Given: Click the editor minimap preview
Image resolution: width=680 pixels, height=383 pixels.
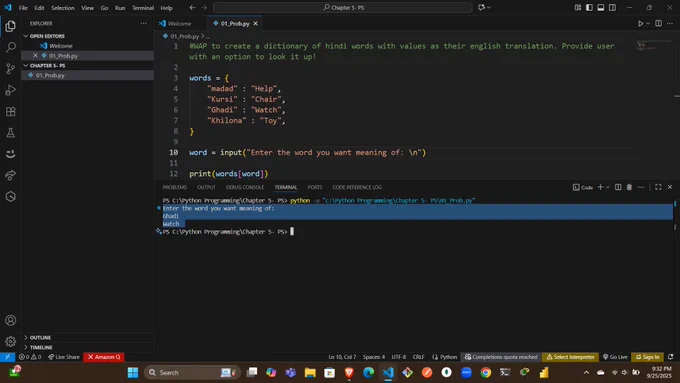Looking at the screenshot, I should (654, 45).
